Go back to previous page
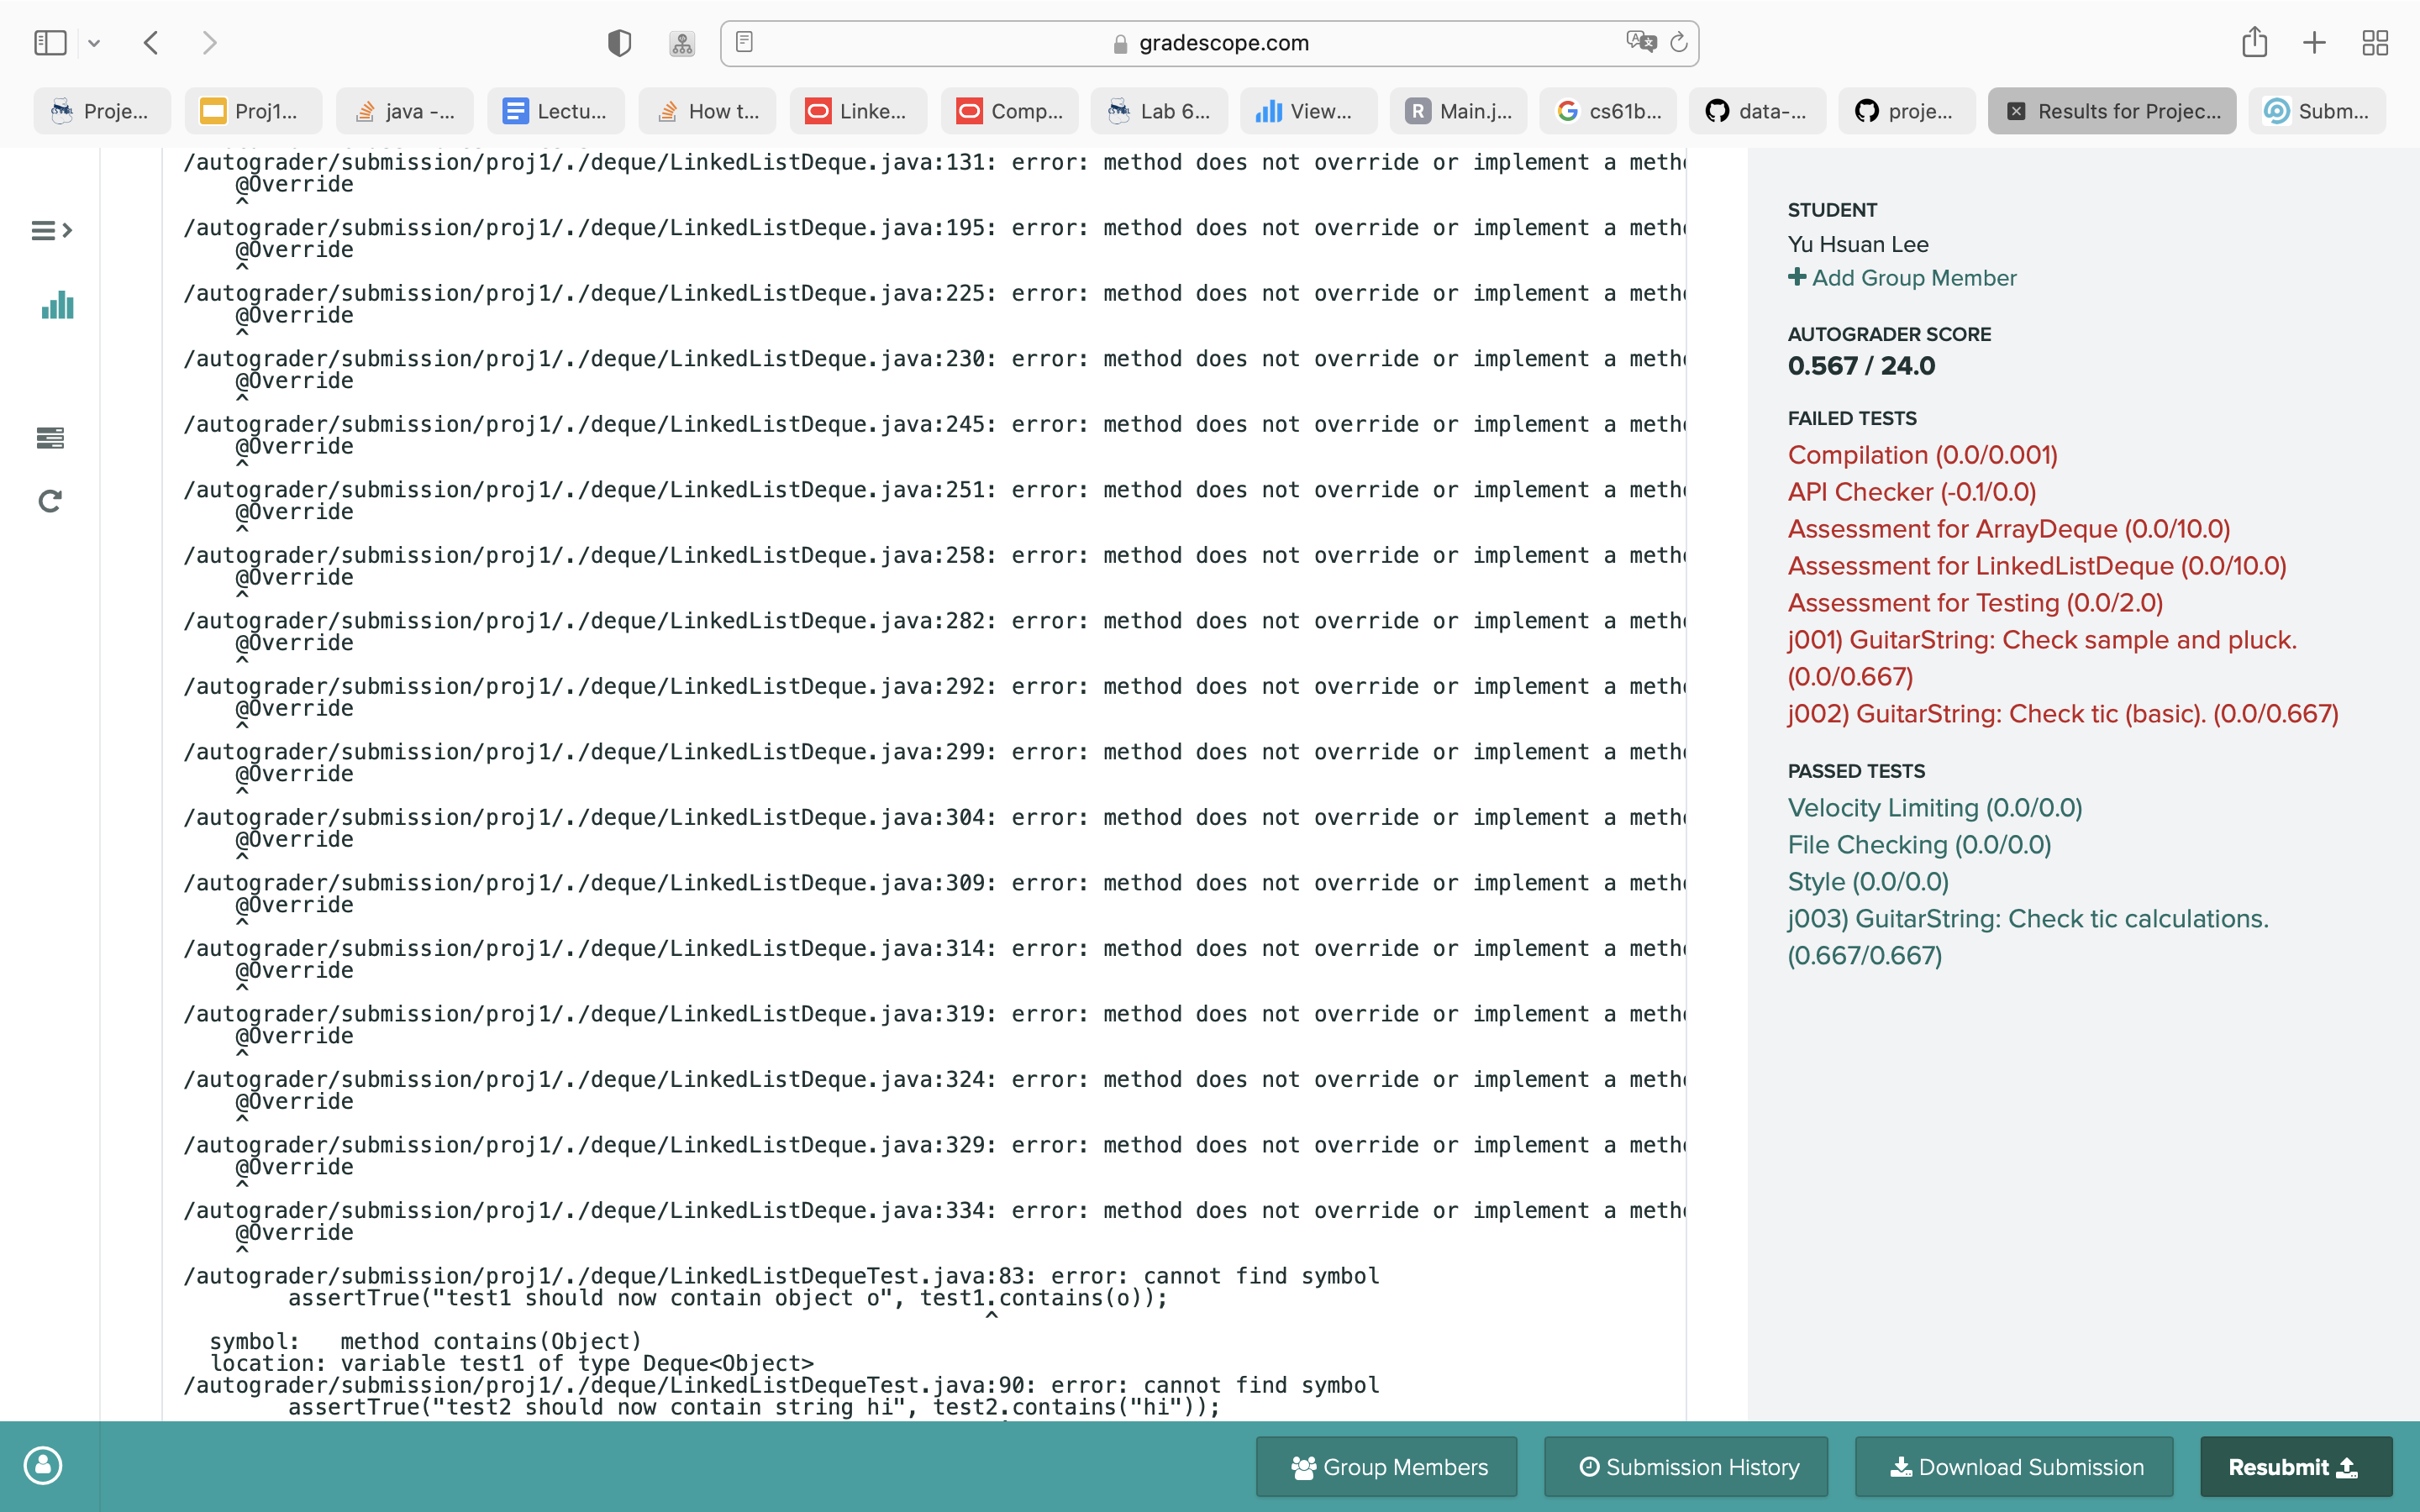 coord(151,43)
